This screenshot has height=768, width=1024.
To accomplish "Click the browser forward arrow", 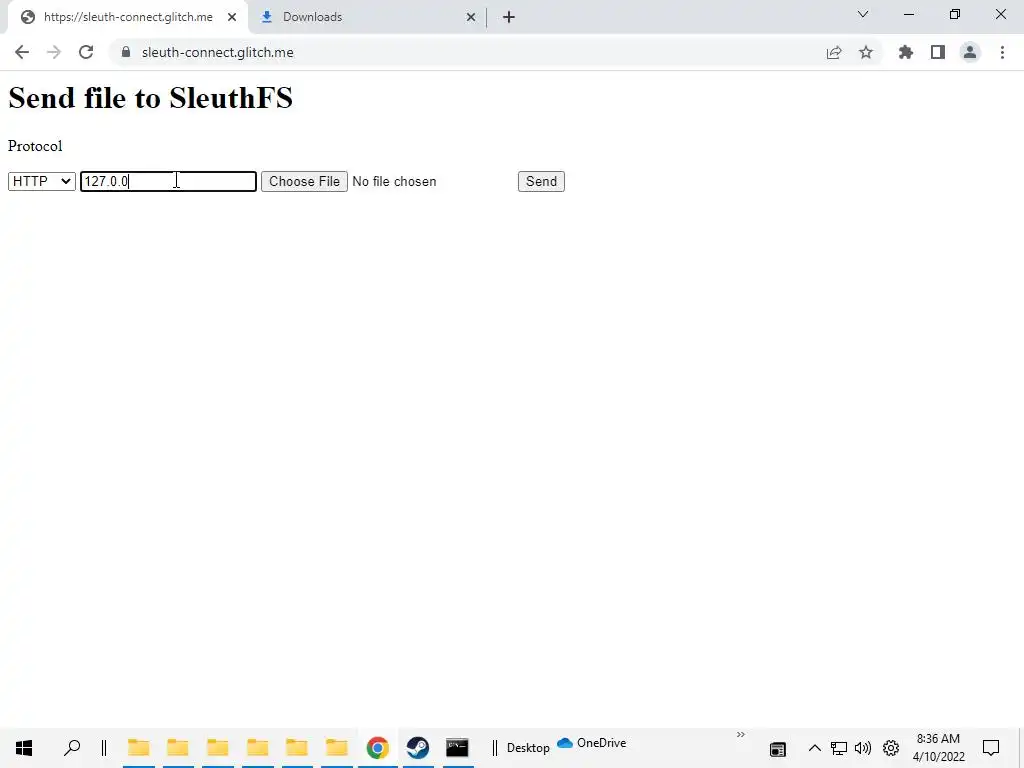I will click(x=54, y=52).
